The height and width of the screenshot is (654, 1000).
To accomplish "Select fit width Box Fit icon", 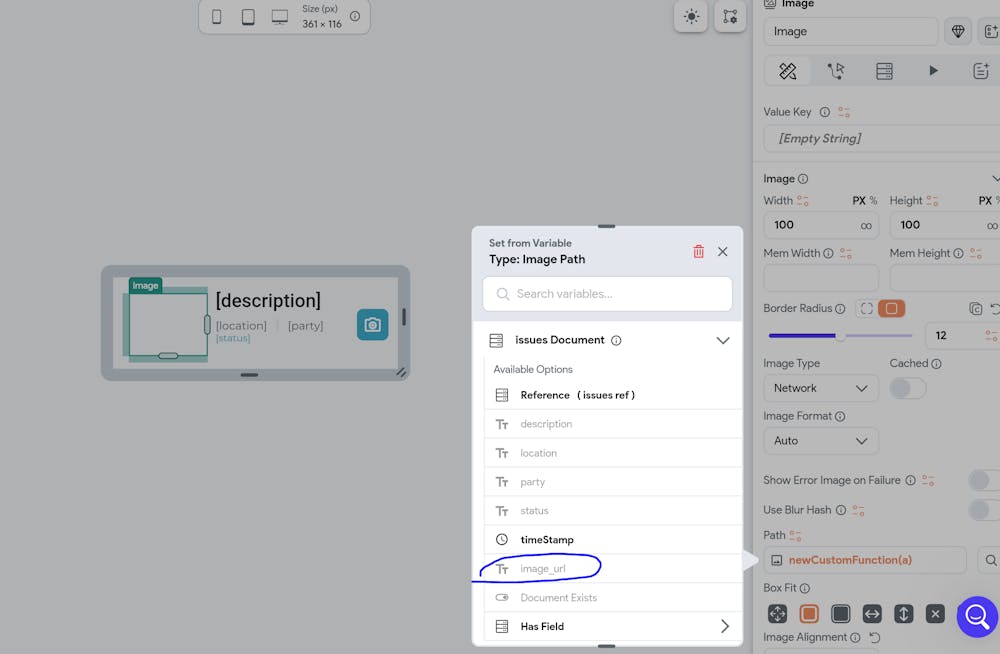I will point(872,614).
